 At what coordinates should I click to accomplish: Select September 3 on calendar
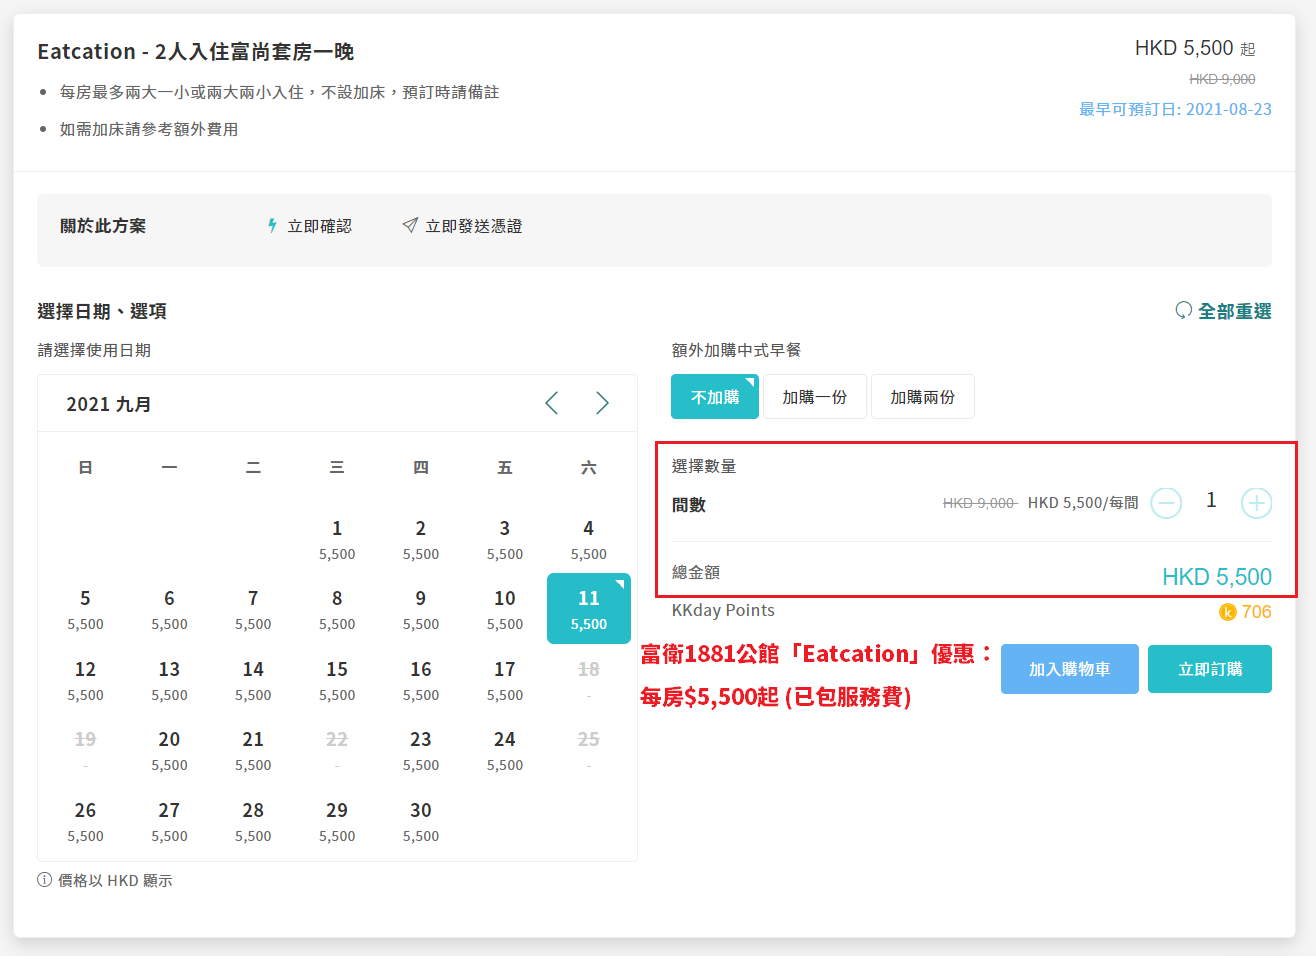tap(505, 539)
